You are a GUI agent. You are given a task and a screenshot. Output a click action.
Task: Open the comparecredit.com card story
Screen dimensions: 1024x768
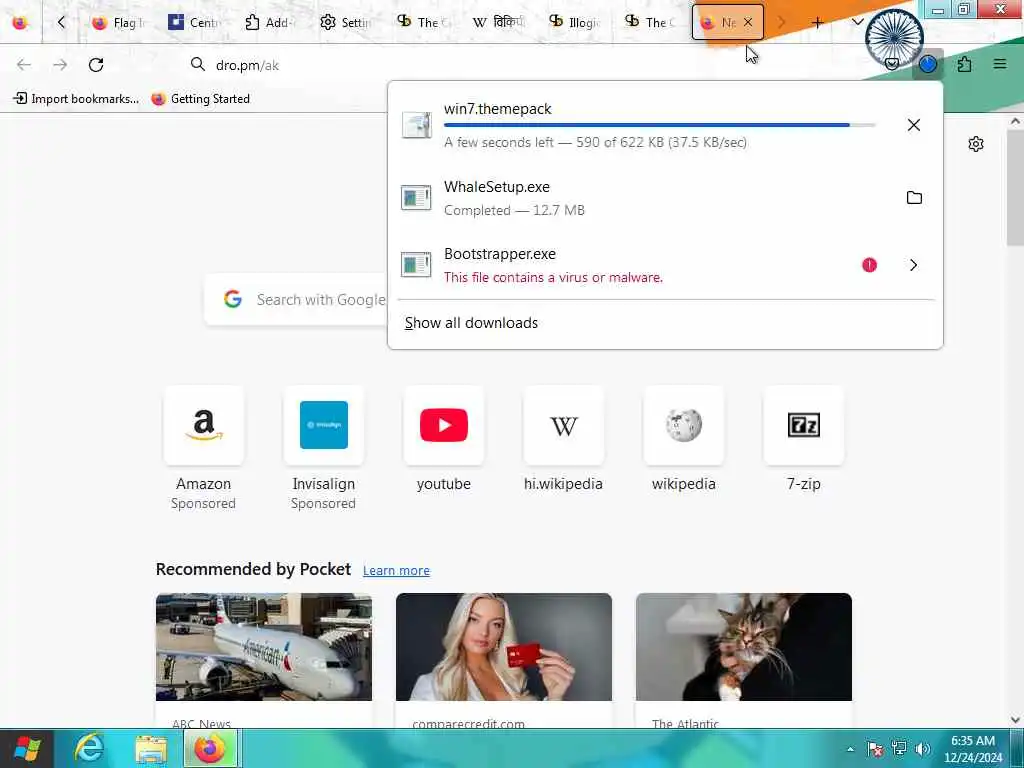coord(504,660)
